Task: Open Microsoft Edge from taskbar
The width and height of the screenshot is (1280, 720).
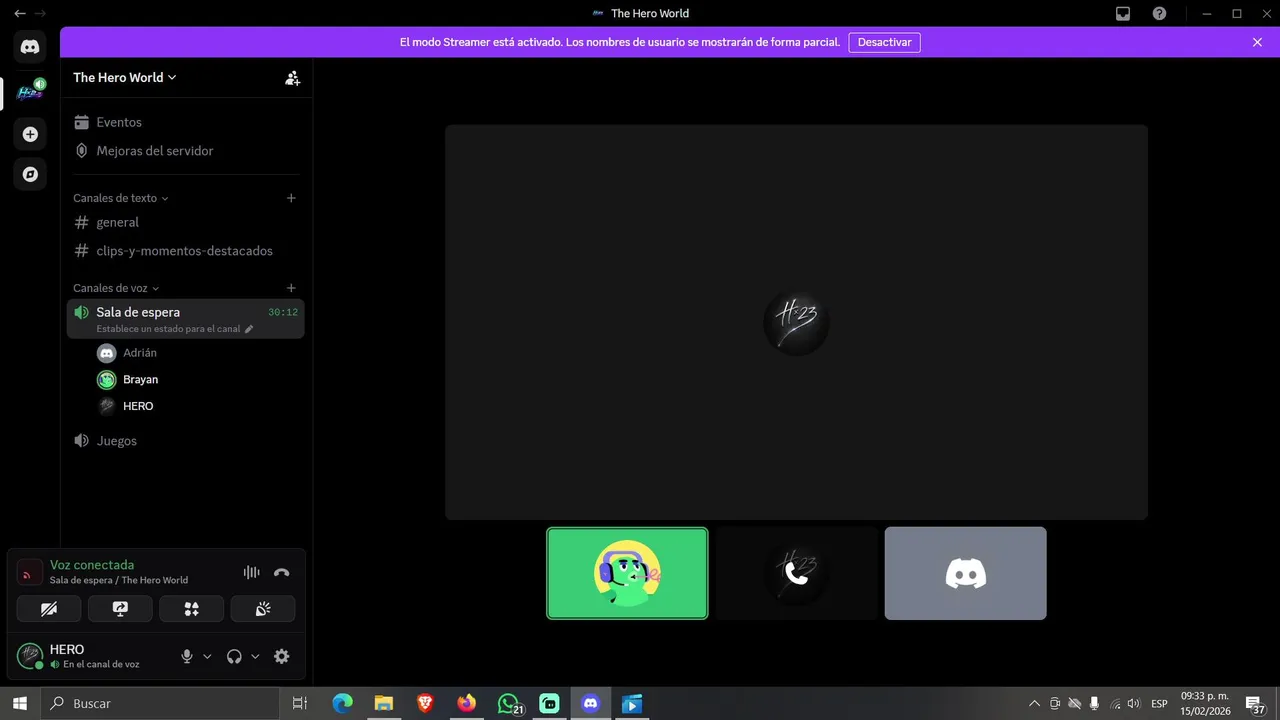Action: pos(342,703)
